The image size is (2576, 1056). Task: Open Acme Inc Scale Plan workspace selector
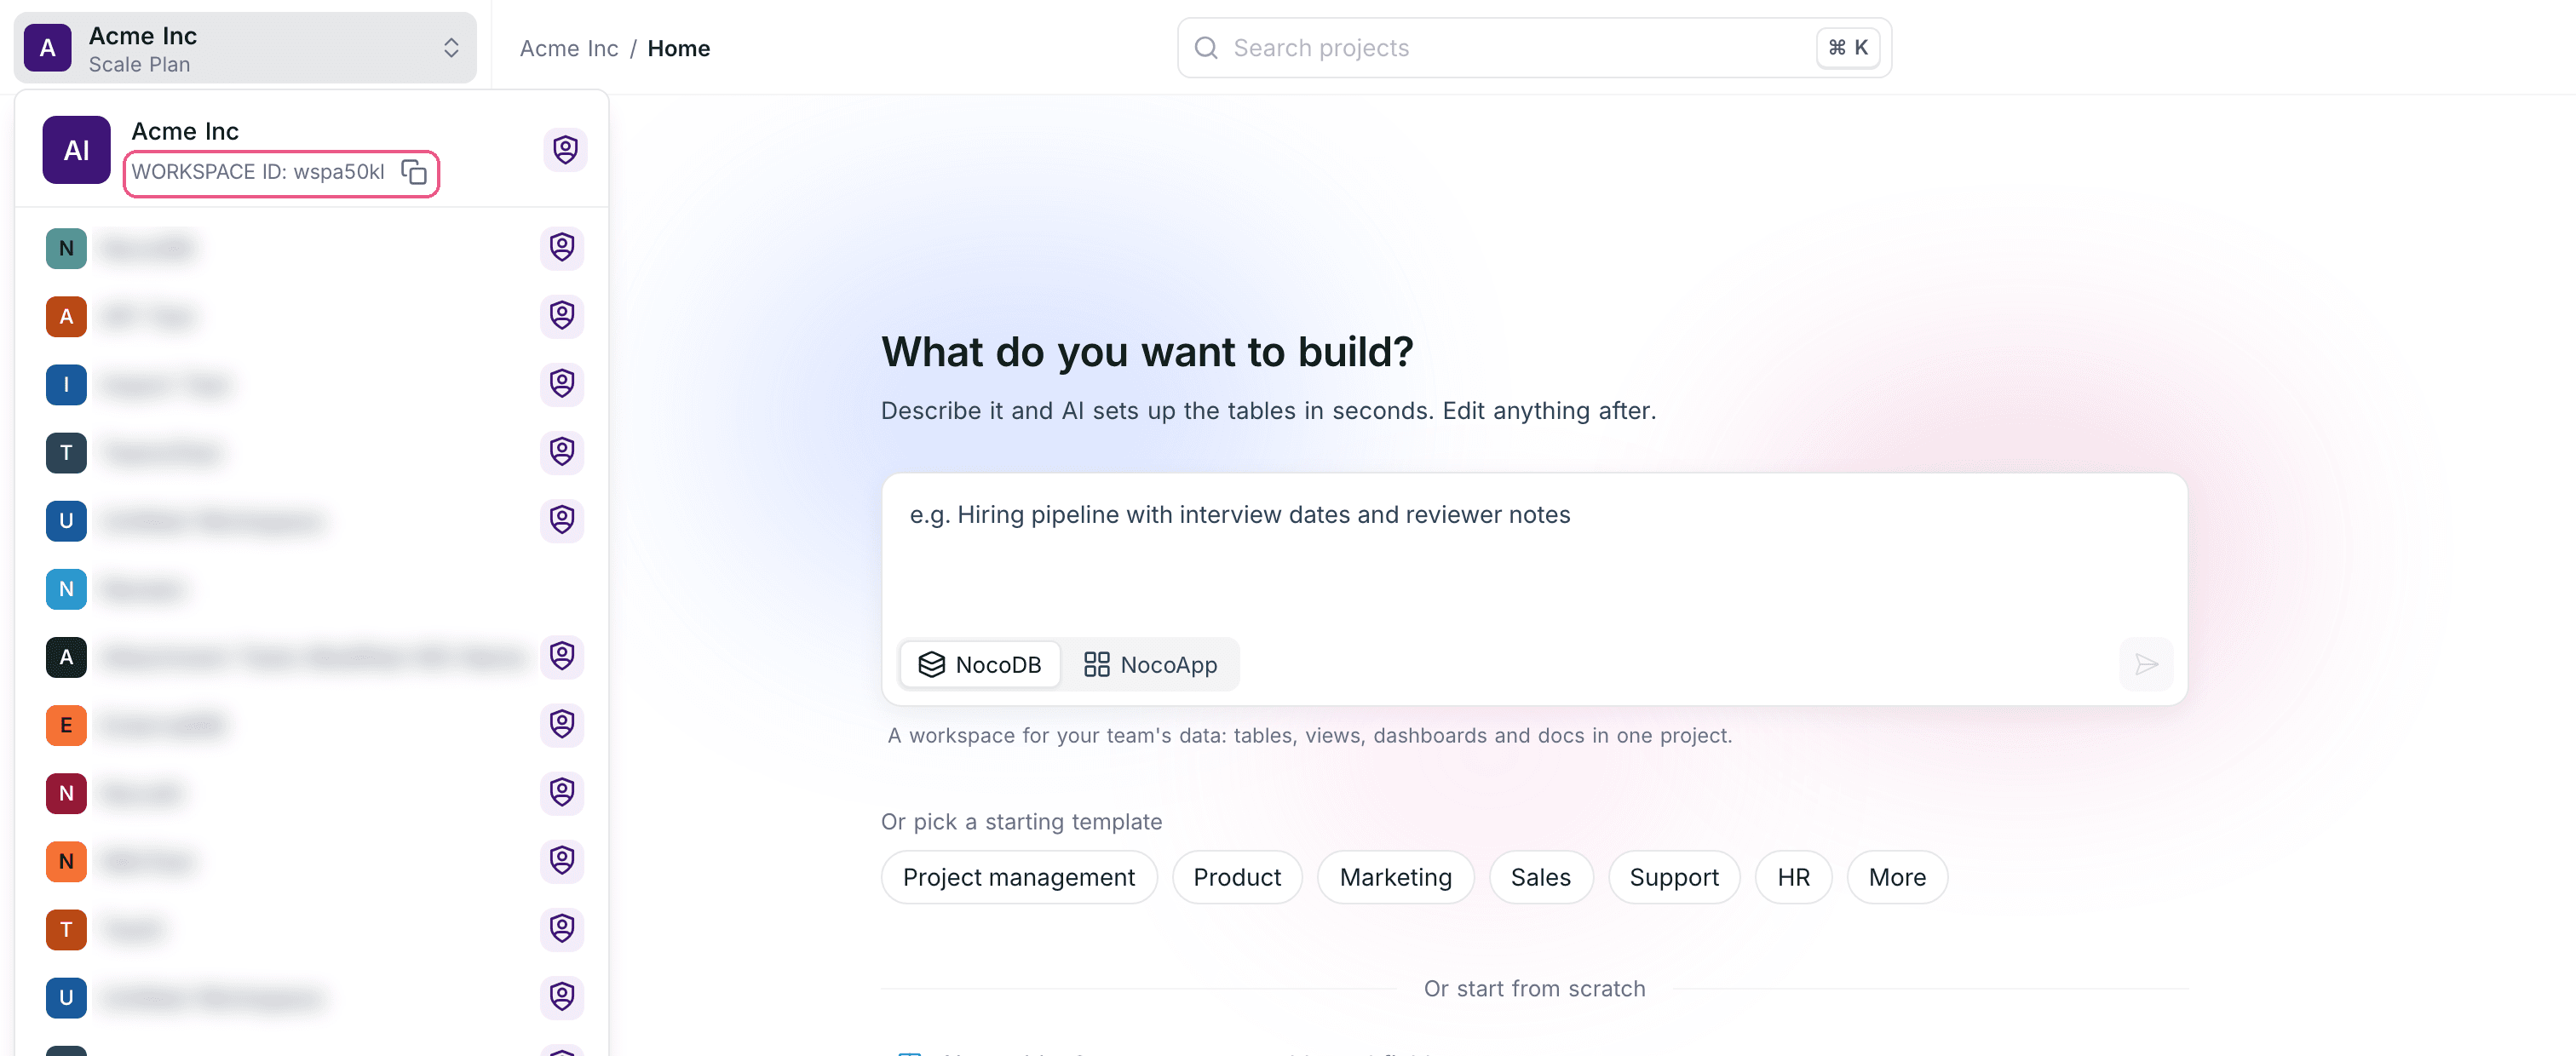point(245,48)
